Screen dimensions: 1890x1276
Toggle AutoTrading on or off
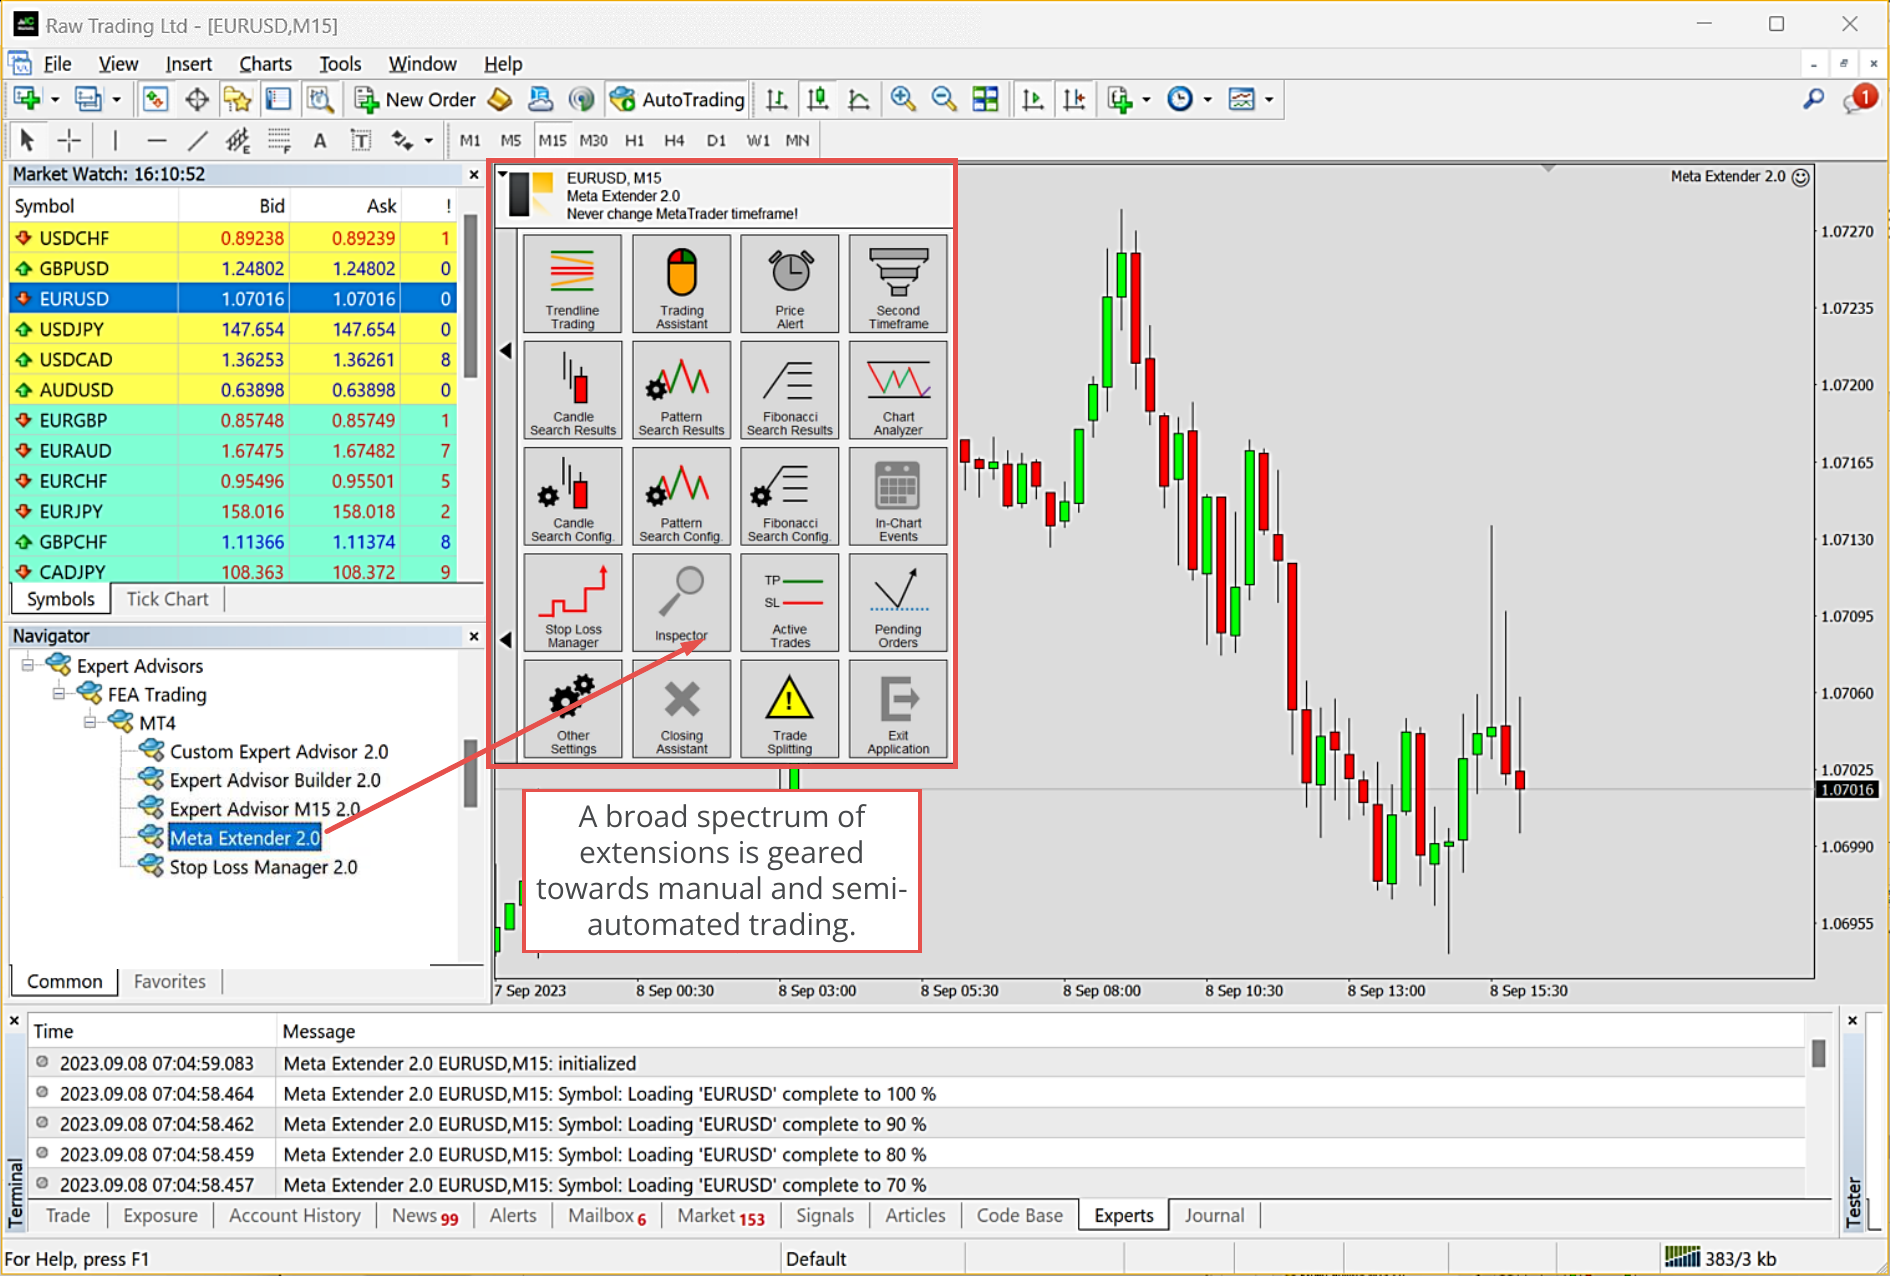677,99
